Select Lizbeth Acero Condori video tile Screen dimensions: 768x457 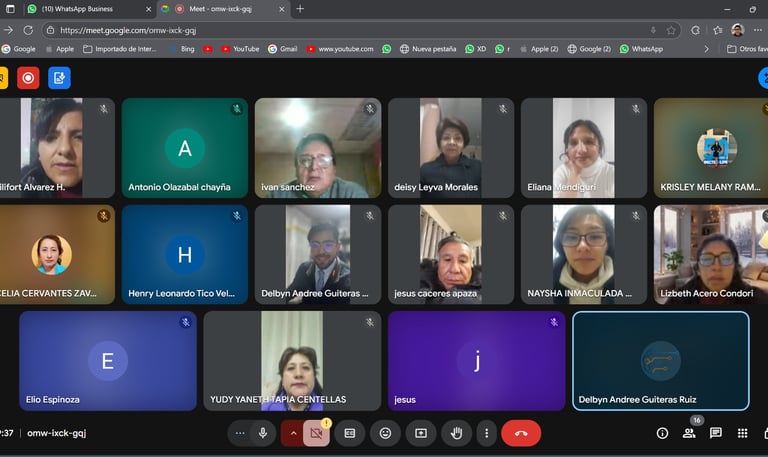point(711,254)
